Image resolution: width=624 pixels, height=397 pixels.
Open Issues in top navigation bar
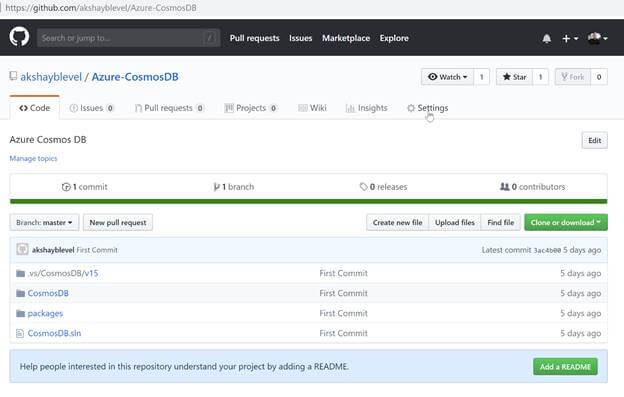pyautogui.click(x=300, y=38)
